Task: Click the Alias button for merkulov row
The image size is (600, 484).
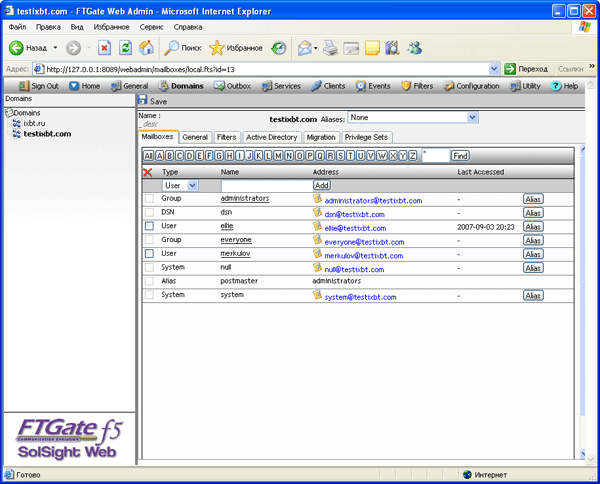Action: tap(533, 254)
